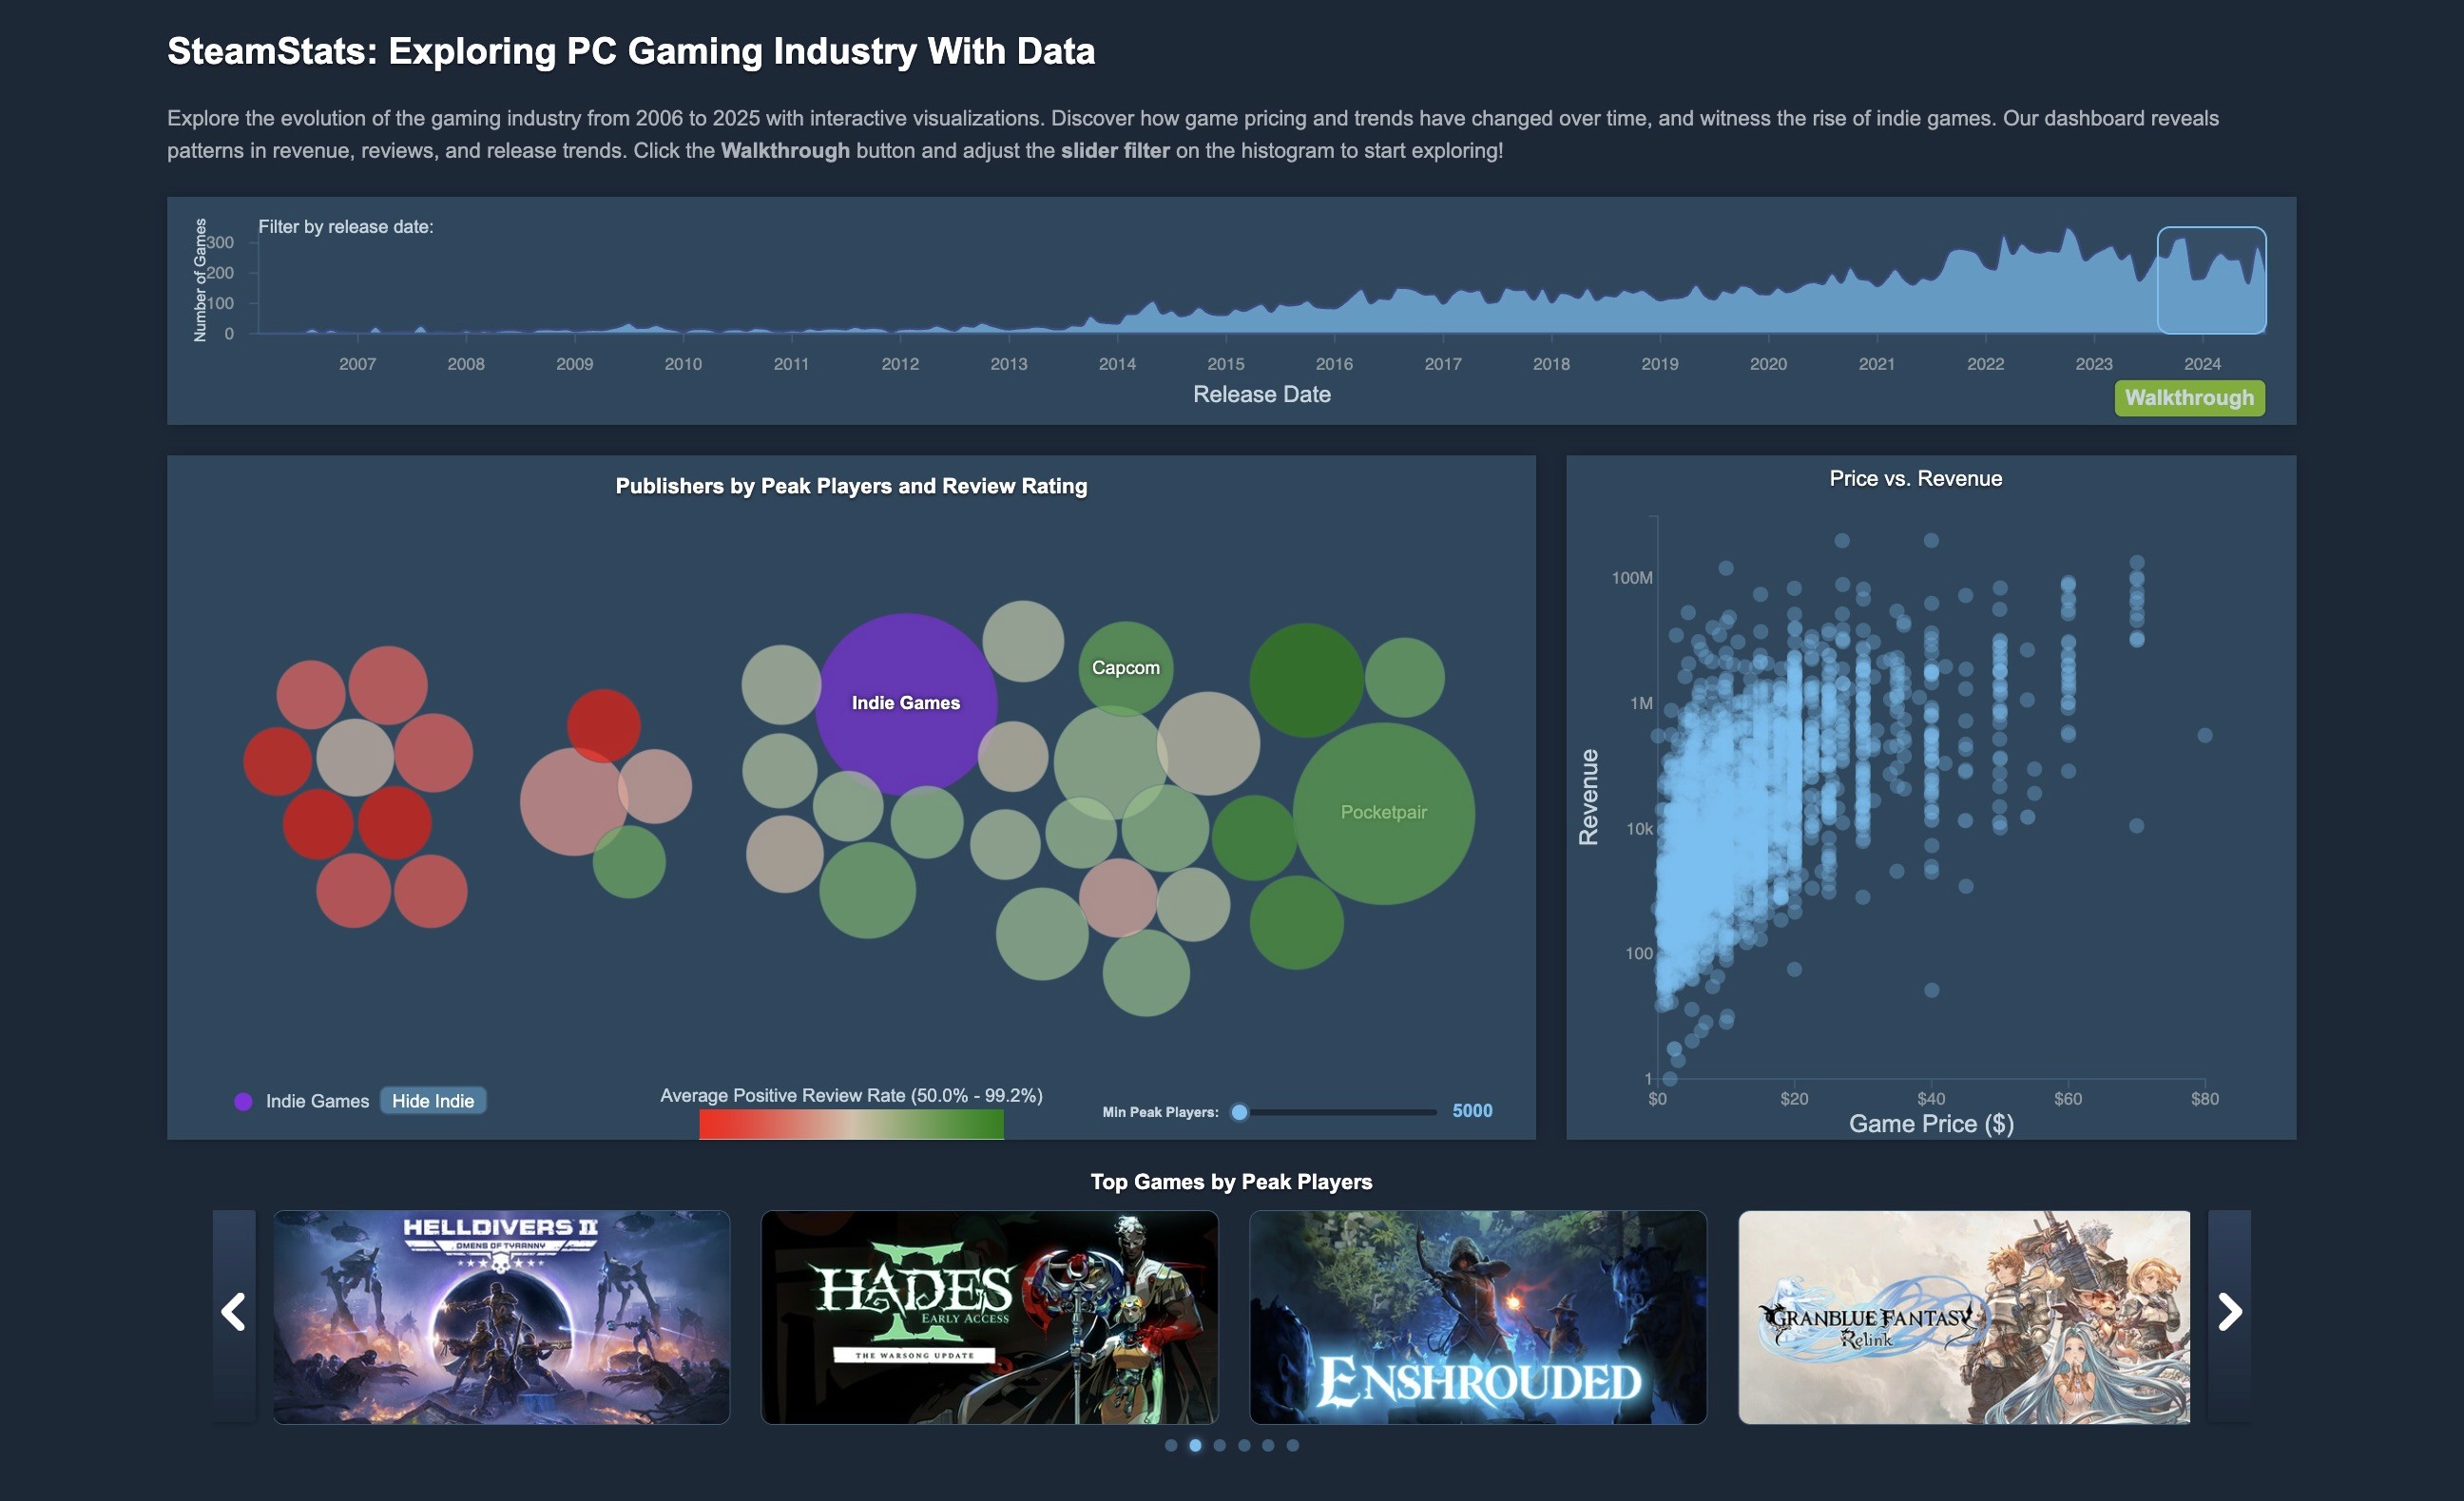
Task: Click the purple Indie Games legend dot
Action: [x=243, y=1101]
